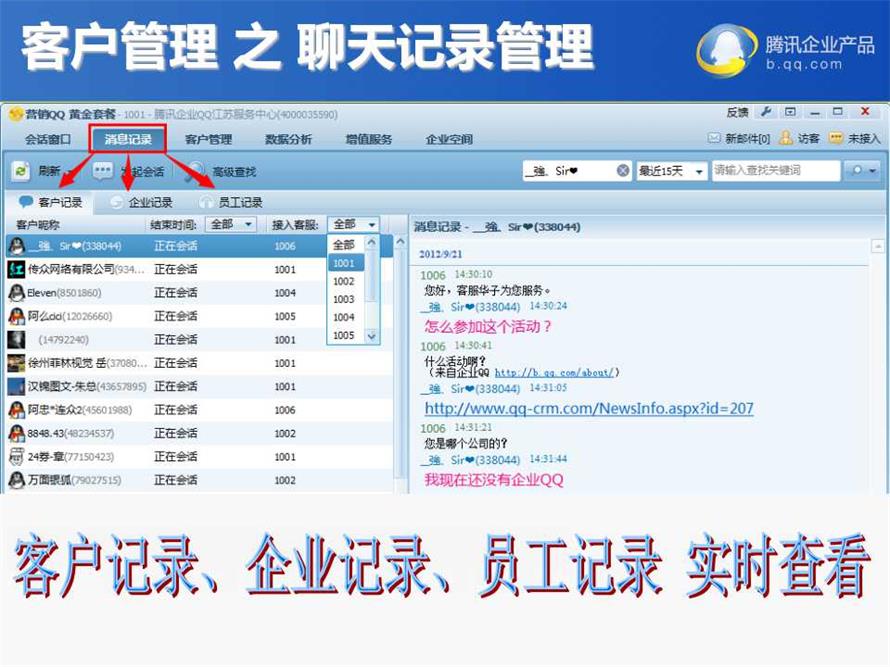Click the wrench settings icon in title bar
Screen dimensions: 890x667
pos(766,113)
